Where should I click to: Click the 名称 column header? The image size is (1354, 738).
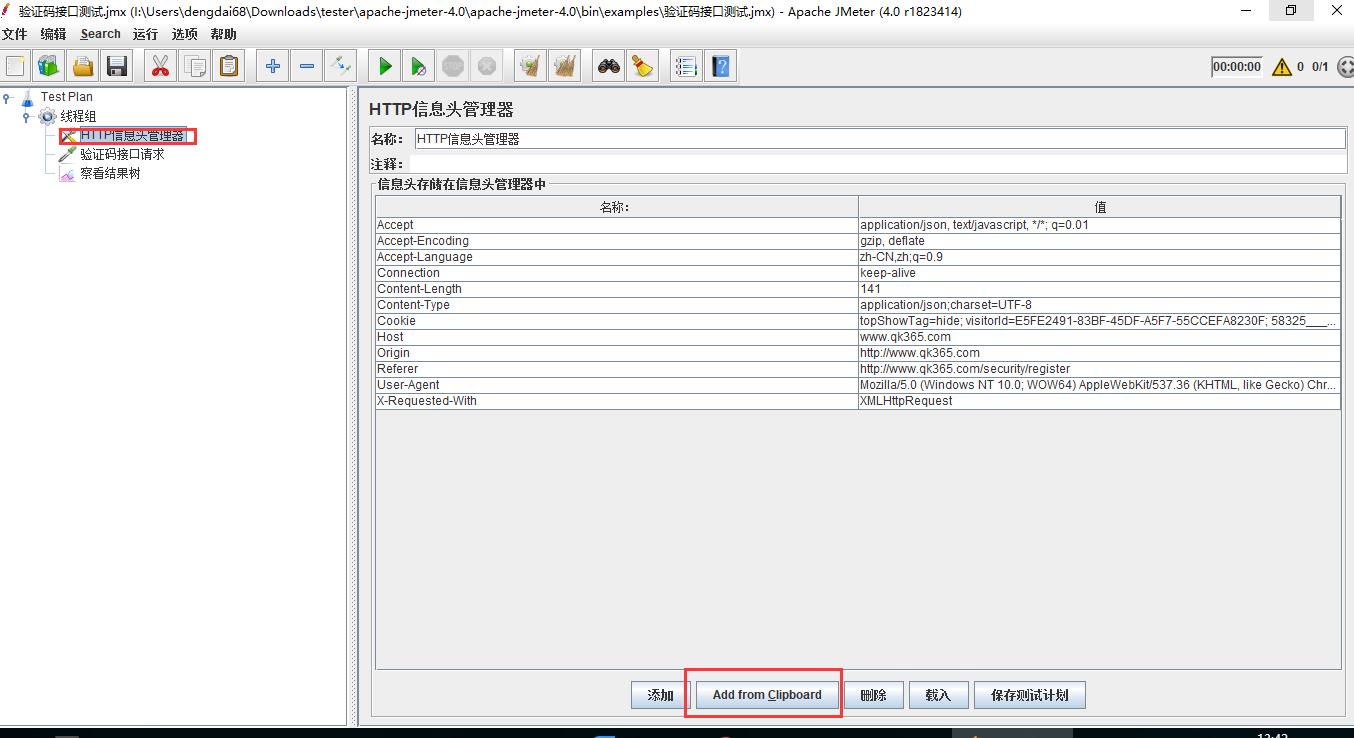click(617, 207)
